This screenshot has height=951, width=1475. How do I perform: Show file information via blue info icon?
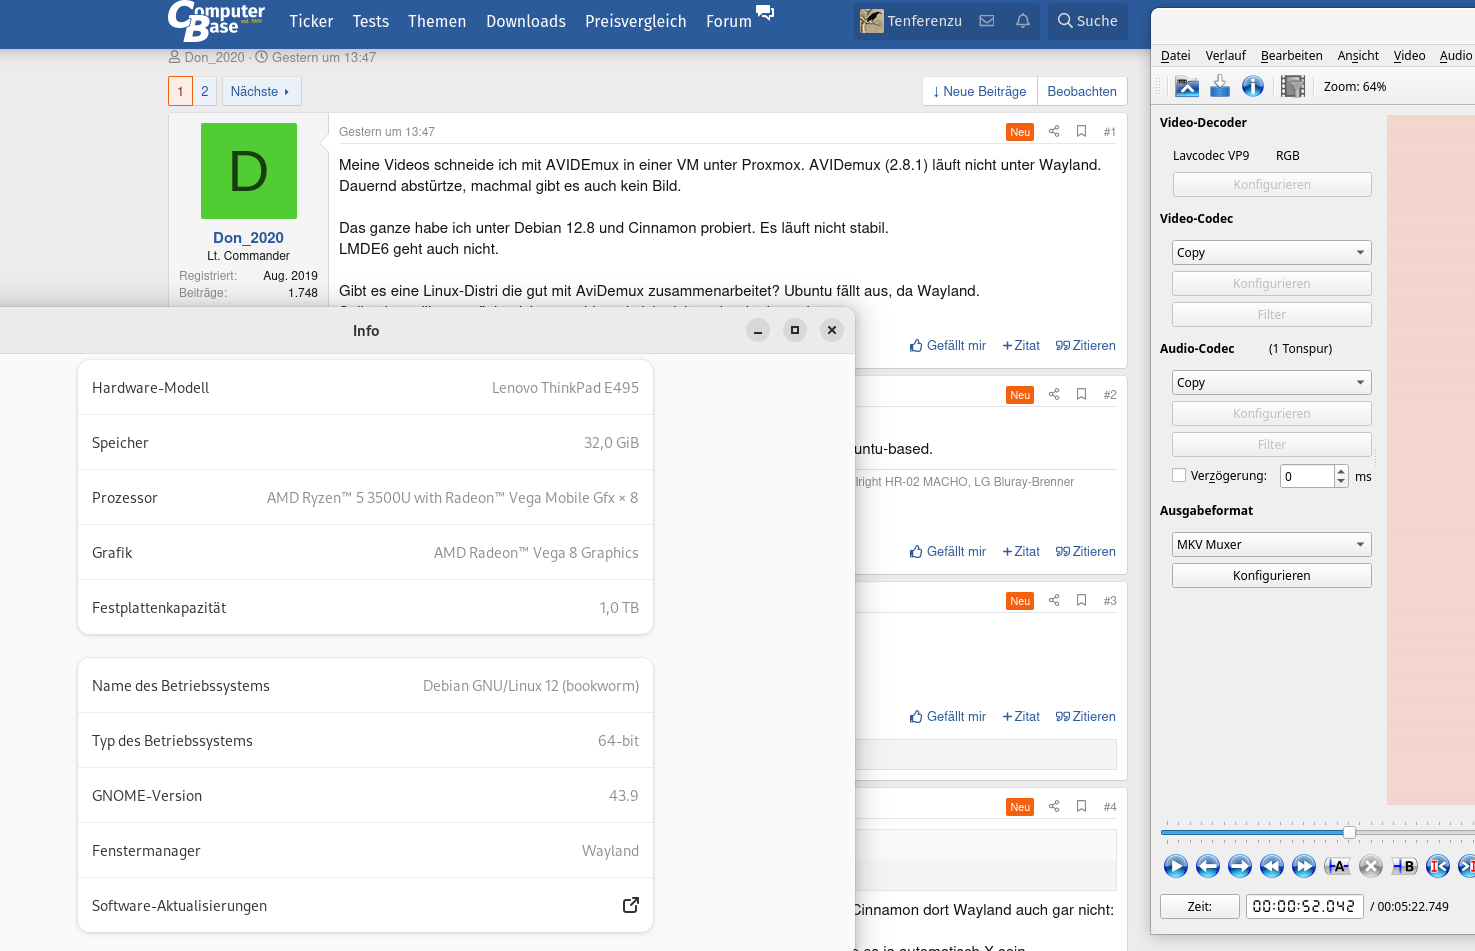[x=1253, y=87]
